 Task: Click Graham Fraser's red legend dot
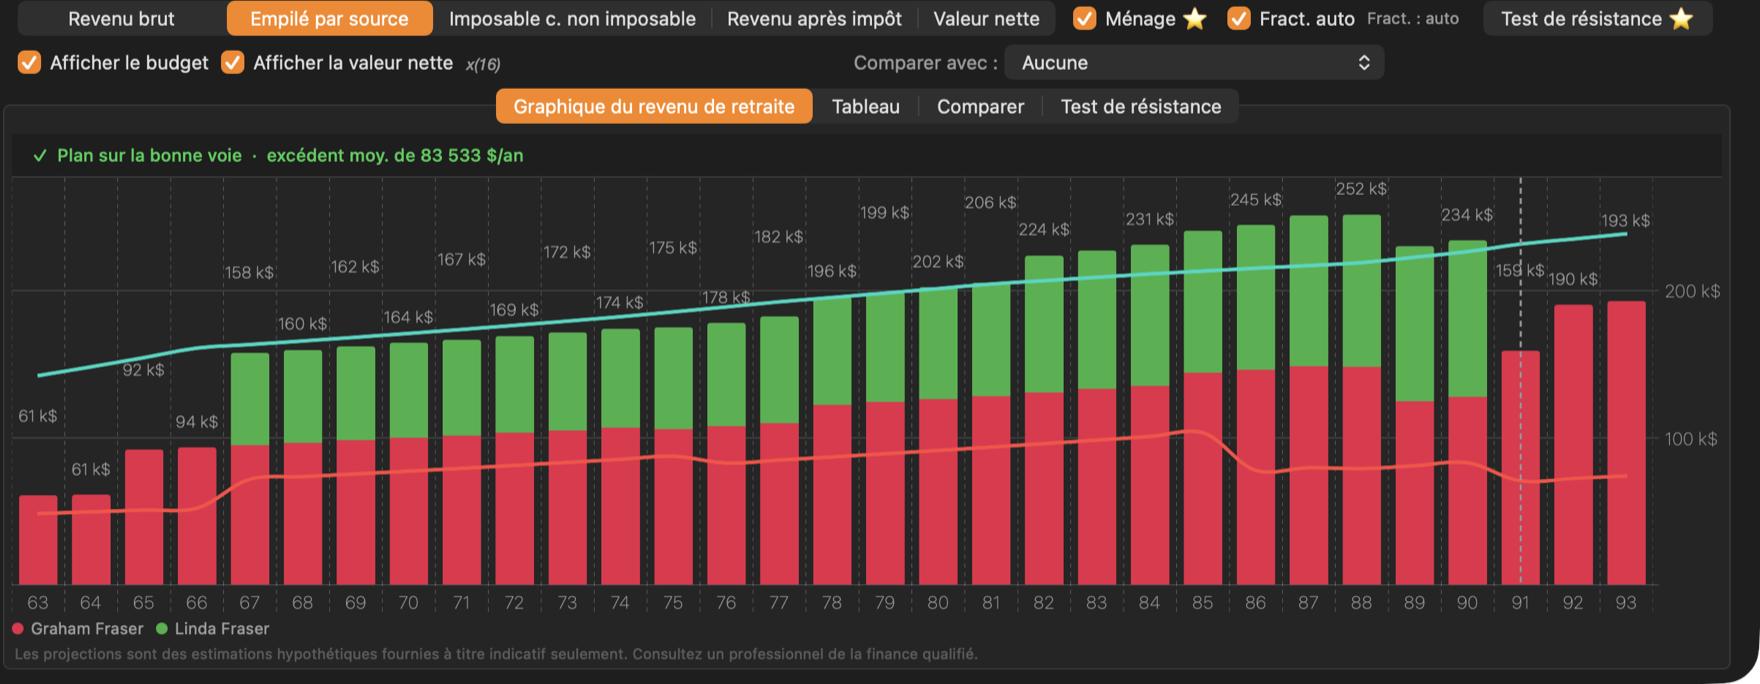click(x=18, y=629)
